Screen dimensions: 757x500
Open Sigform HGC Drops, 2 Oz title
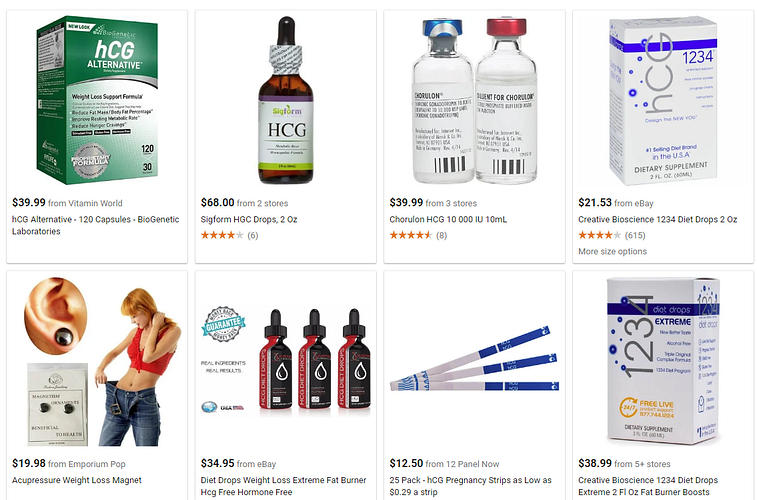pos(249,219)
